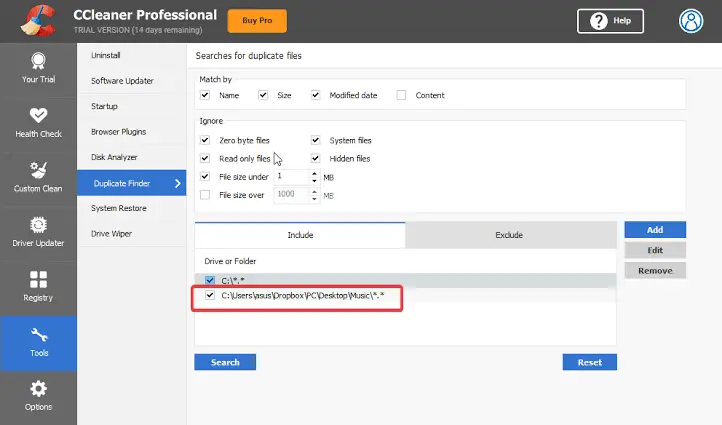Click the Reset button
The width and height of the screenshot is (722, 425).
[589, 362]
